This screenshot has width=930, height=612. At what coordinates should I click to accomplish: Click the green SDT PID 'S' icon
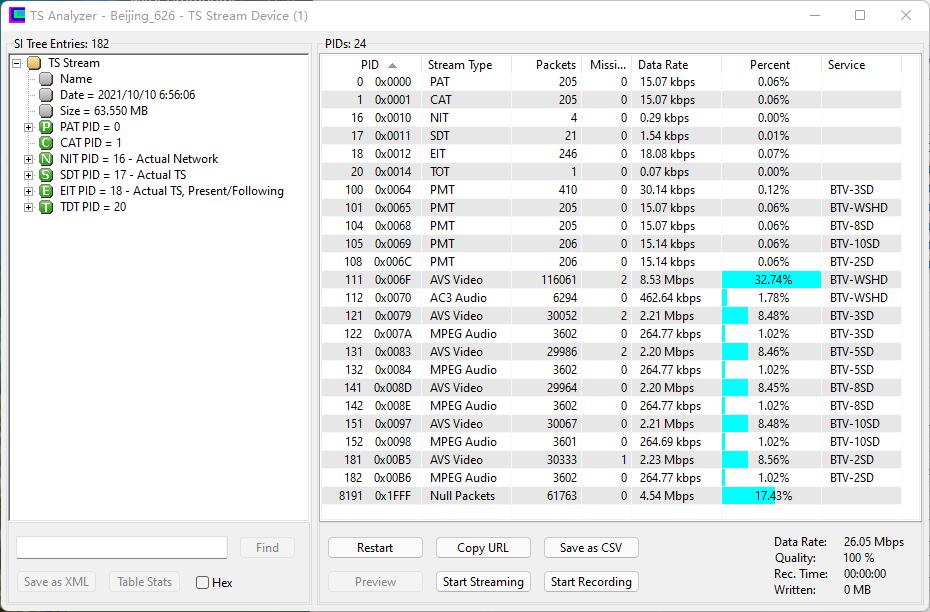tap(46, 175)
